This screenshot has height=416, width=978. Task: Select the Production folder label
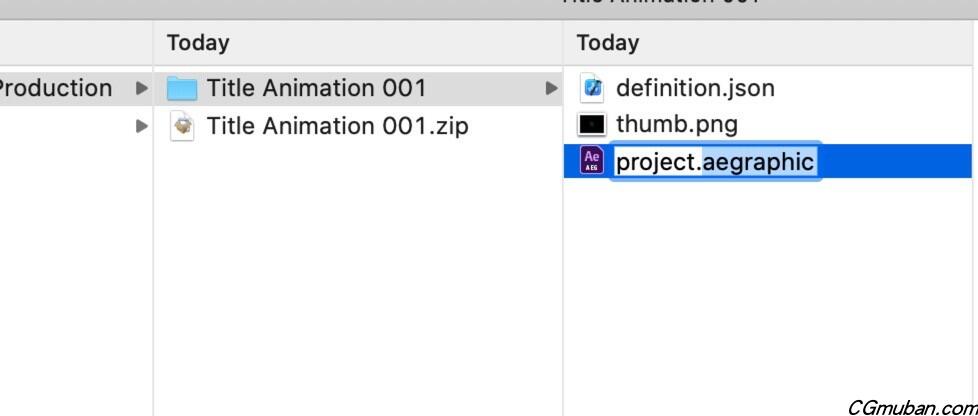click(x=55, y=89)
